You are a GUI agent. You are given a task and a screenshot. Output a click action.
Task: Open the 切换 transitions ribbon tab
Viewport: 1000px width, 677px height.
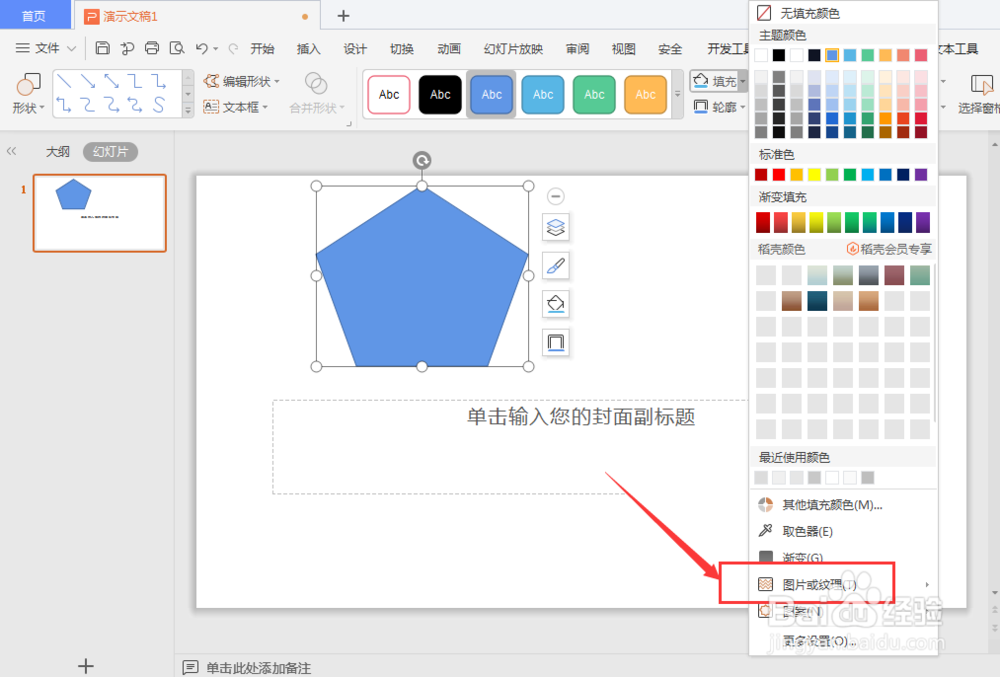tap(402, 49)
